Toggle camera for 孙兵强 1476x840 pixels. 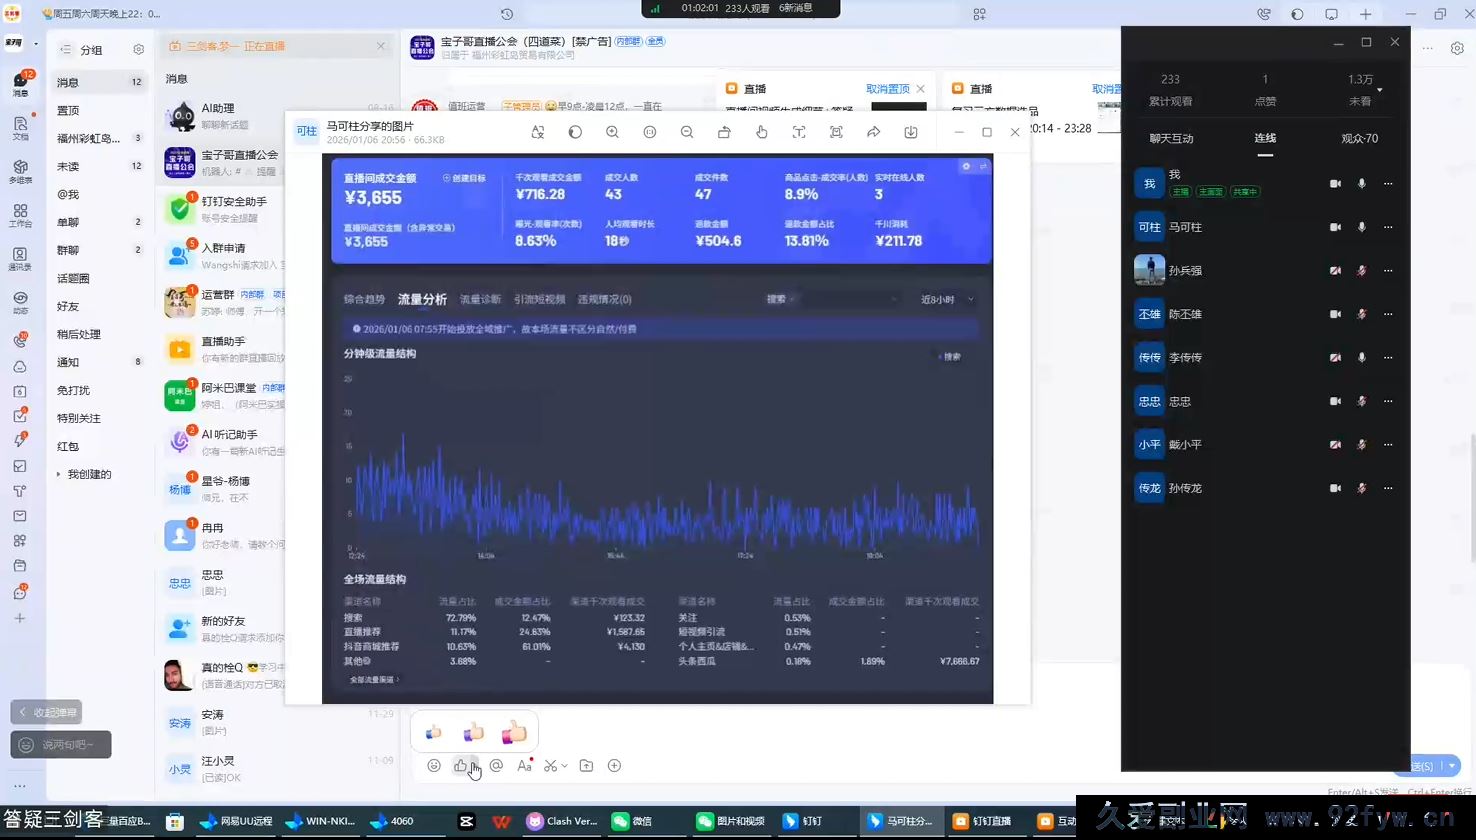tap(1335, 271)
